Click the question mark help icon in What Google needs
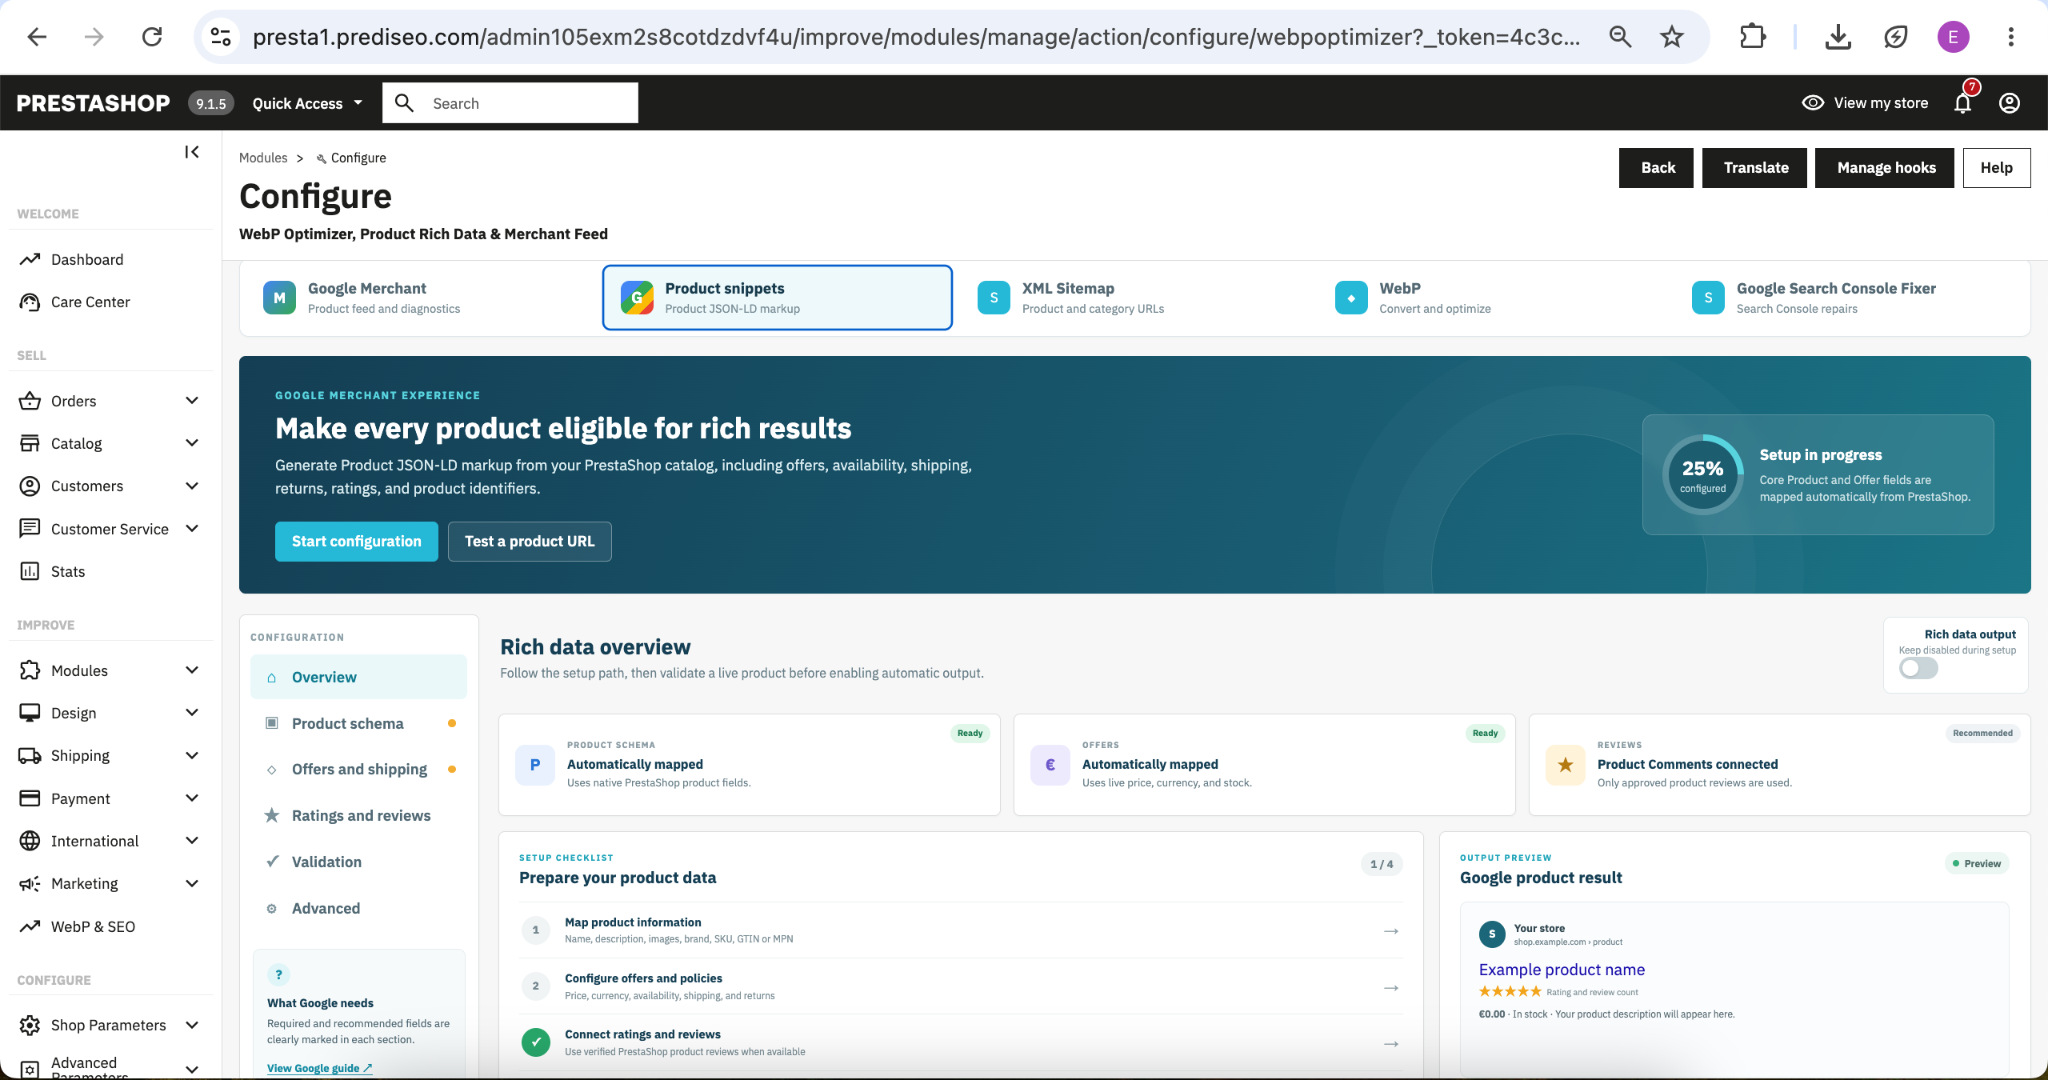2048x1080 pixels. [x=279, y=975]
